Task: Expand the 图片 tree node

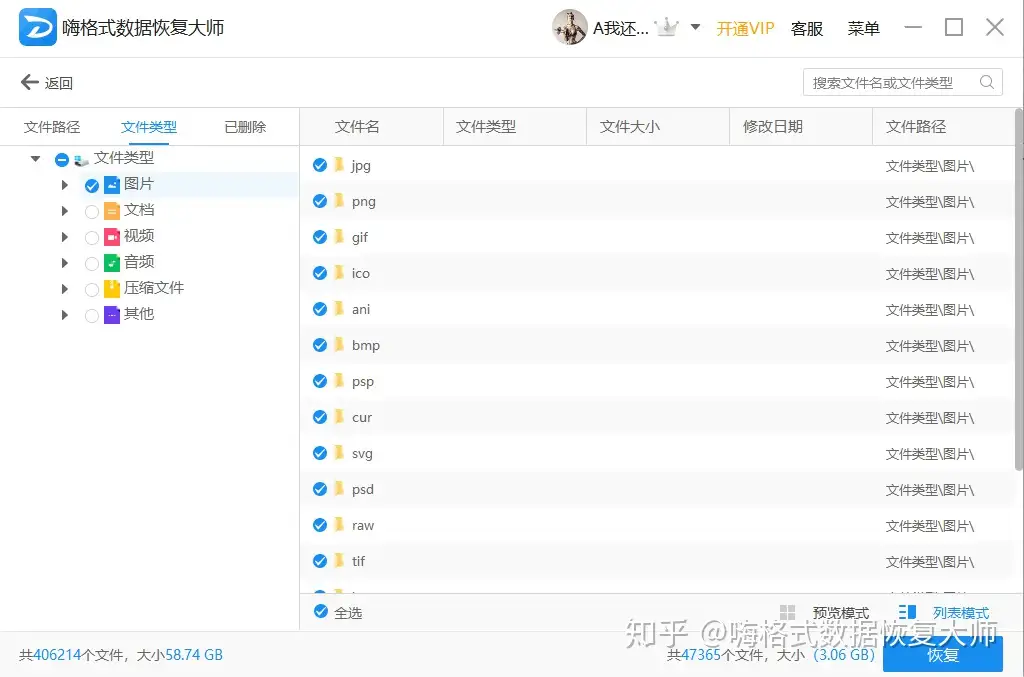Action: 65,185
